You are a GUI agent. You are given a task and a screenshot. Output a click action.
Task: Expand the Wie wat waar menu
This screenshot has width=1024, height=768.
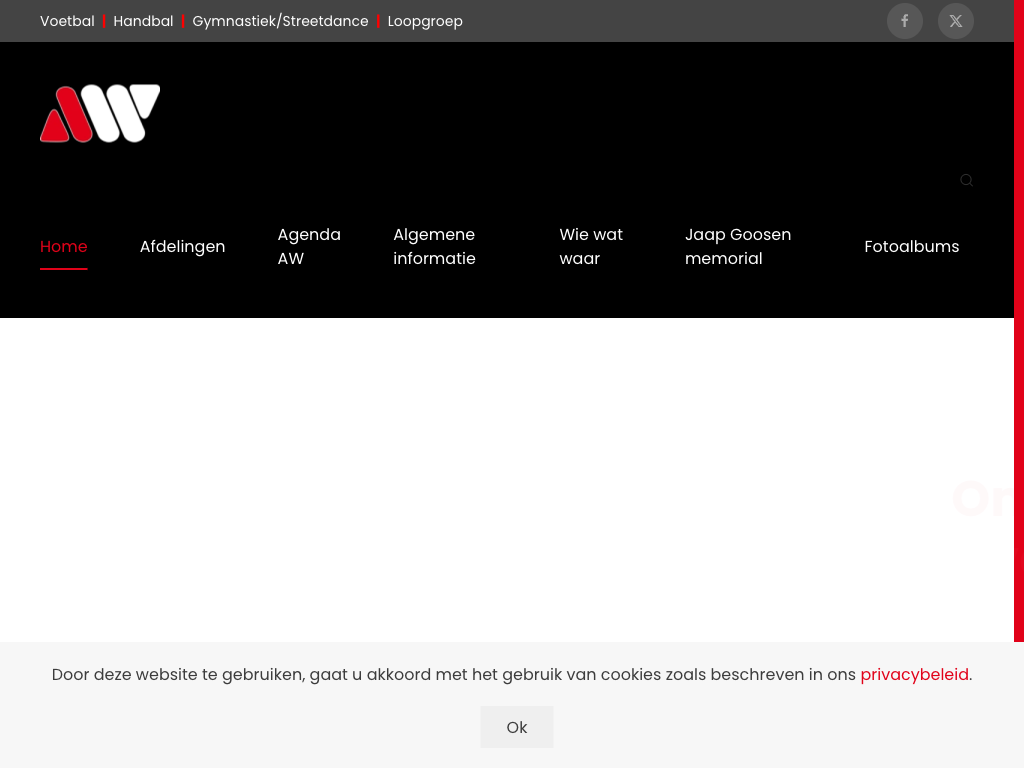pyautogui.click(x=591, y=246)
